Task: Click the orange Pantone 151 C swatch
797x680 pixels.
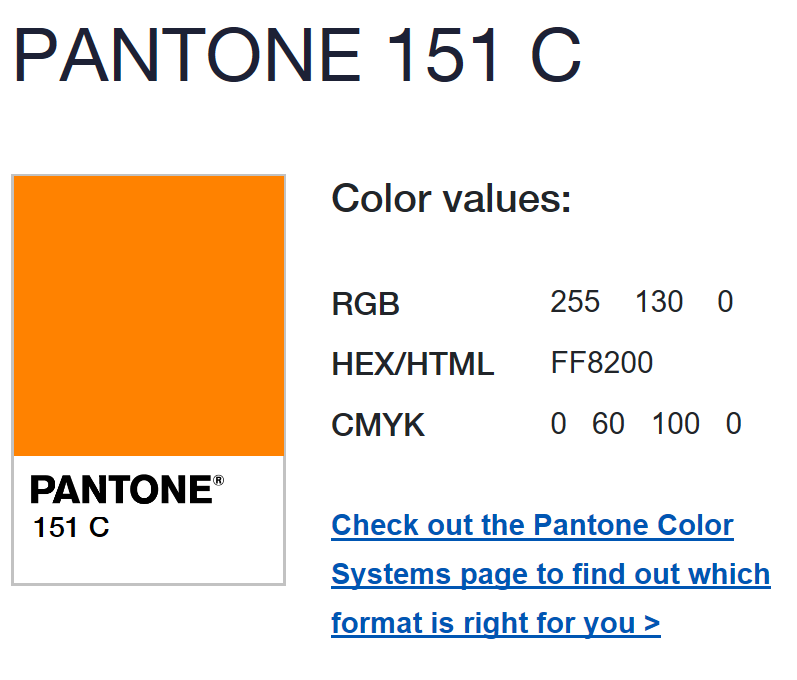Action: pos(148,316)
